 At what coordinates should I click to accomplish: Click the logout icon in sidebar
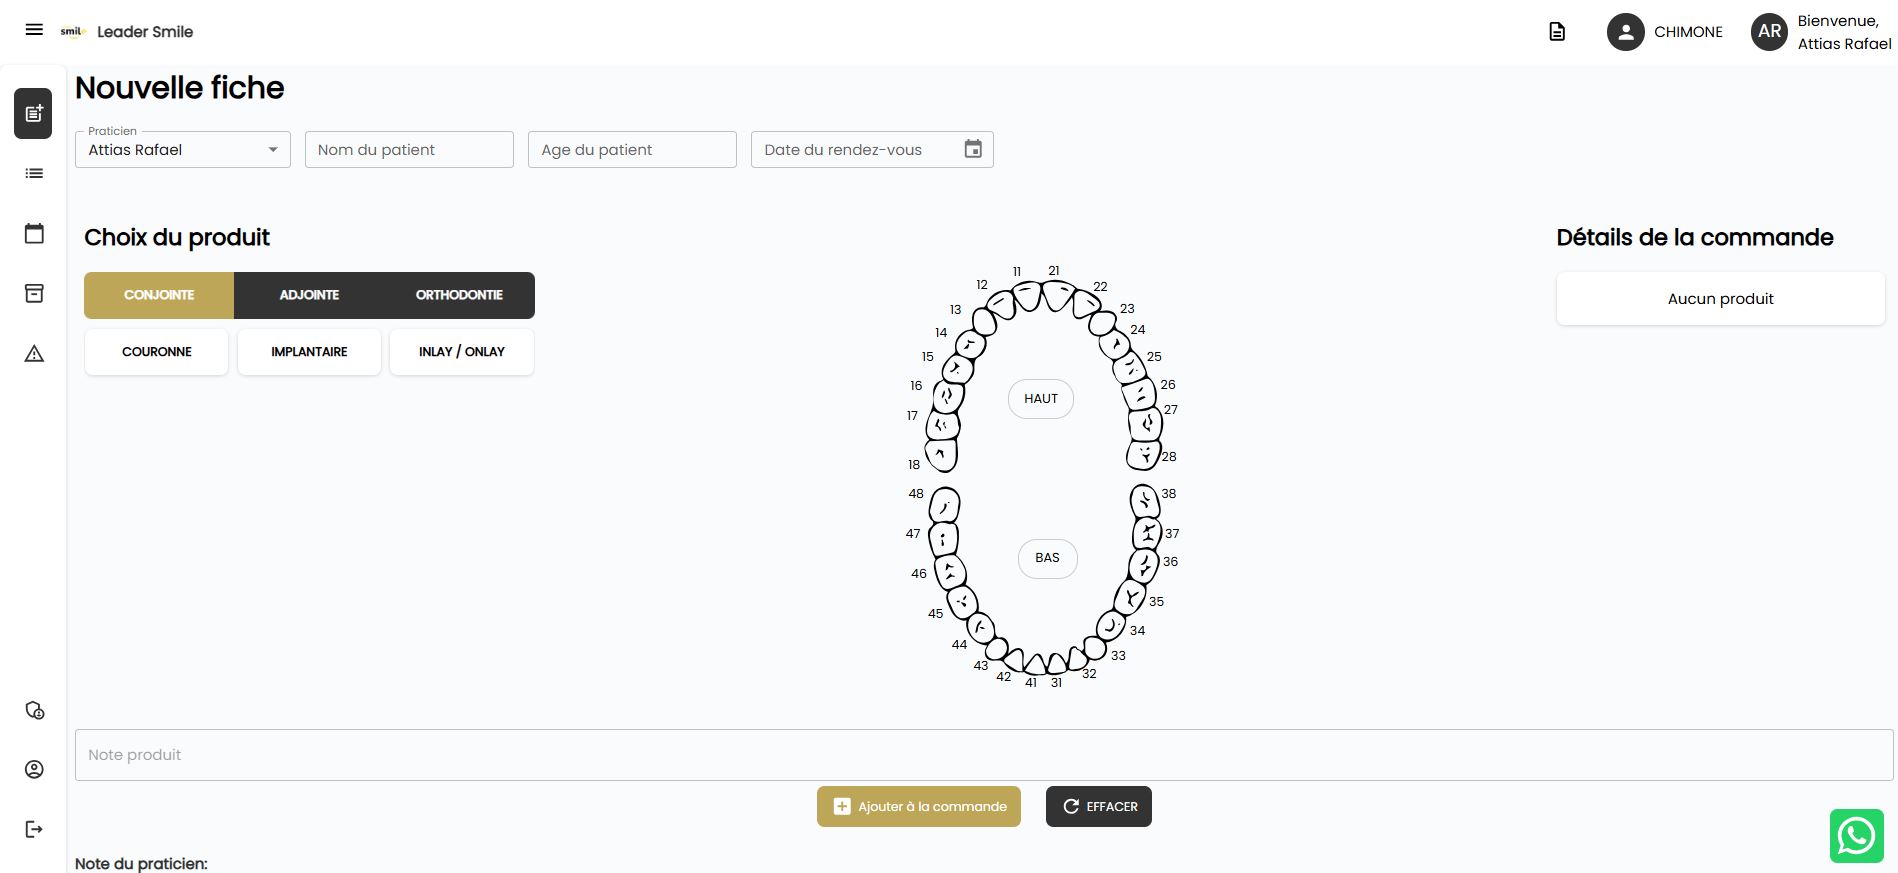click(34, 829)
